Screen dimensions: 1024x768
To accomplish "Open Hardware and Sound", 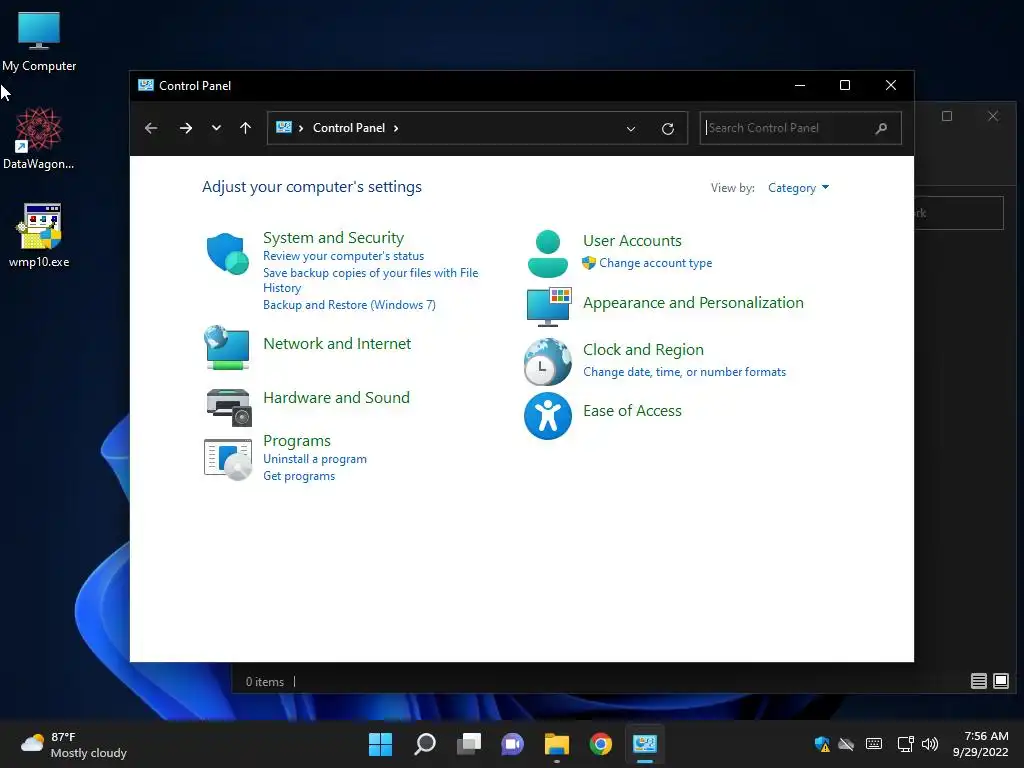I will 336,398.
